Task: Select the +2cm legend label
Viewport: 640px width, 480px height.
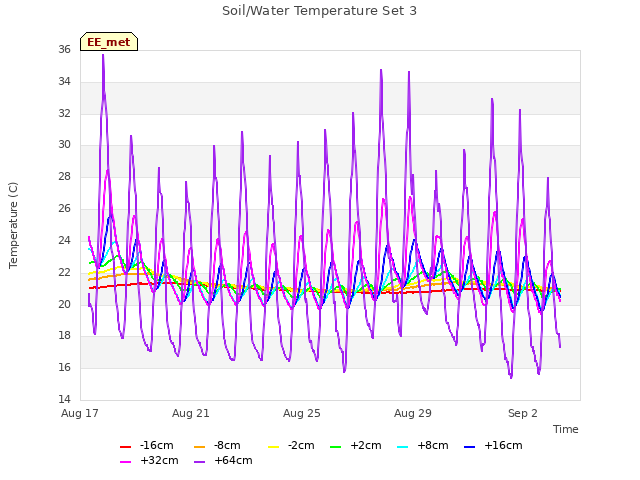Action: 366,445
